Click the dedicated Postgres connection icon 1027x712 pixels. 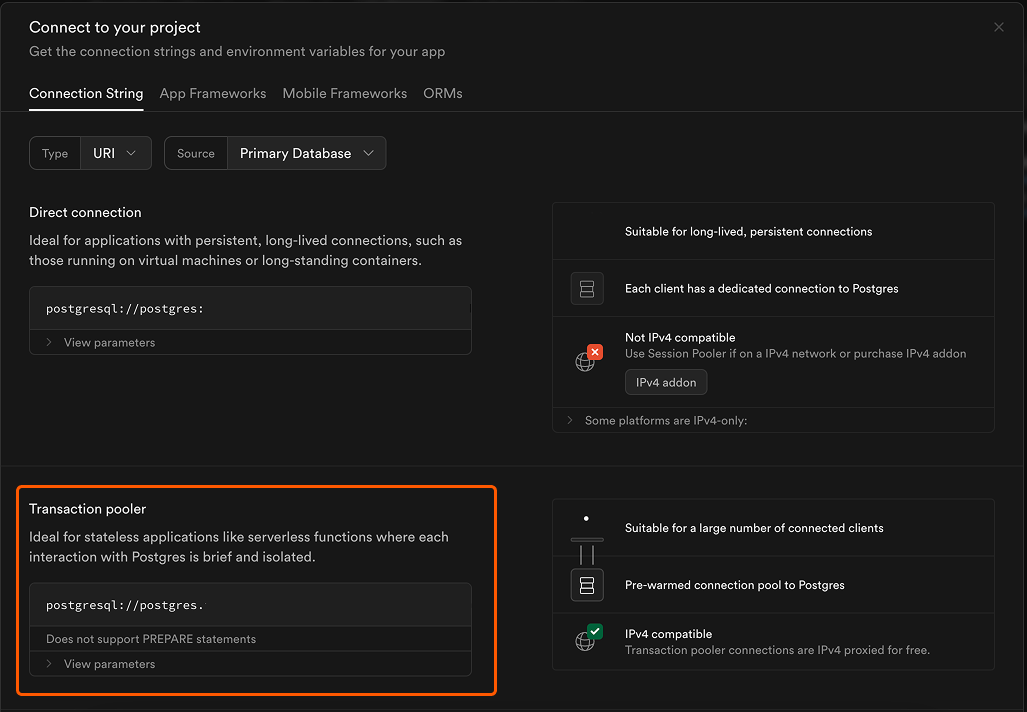coord(587,288)
